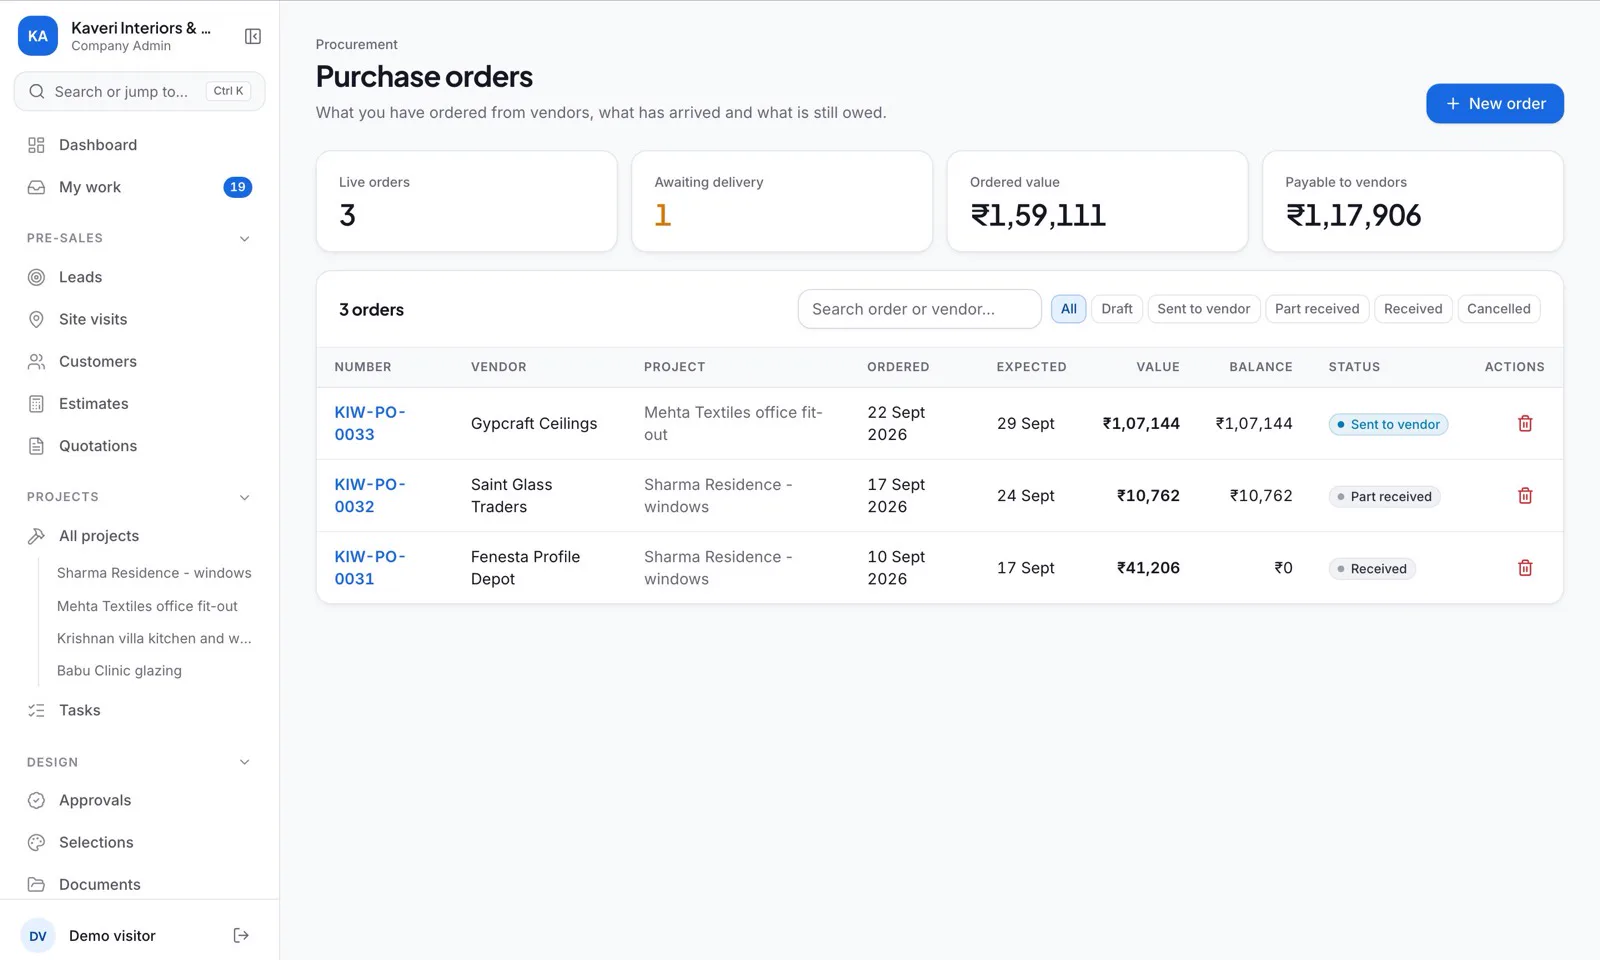Image resolution: width=1600 pixels, height=960 pixels.
Task: Delete order KIW-PO-0033 trash icon
Action: pyautogui.click(x=1525, y=423)
